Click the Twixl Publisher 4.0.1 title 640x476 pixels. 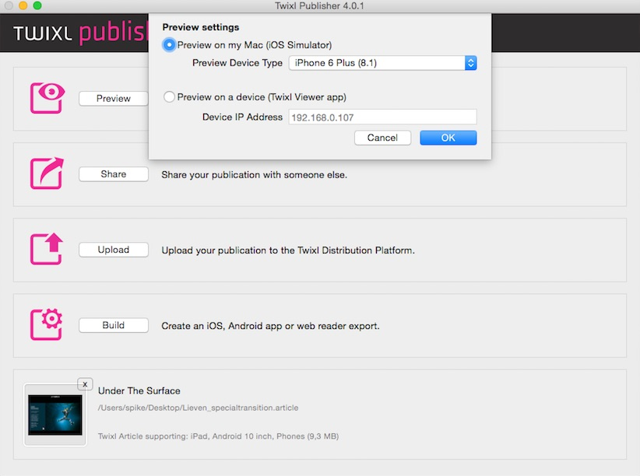319,6
